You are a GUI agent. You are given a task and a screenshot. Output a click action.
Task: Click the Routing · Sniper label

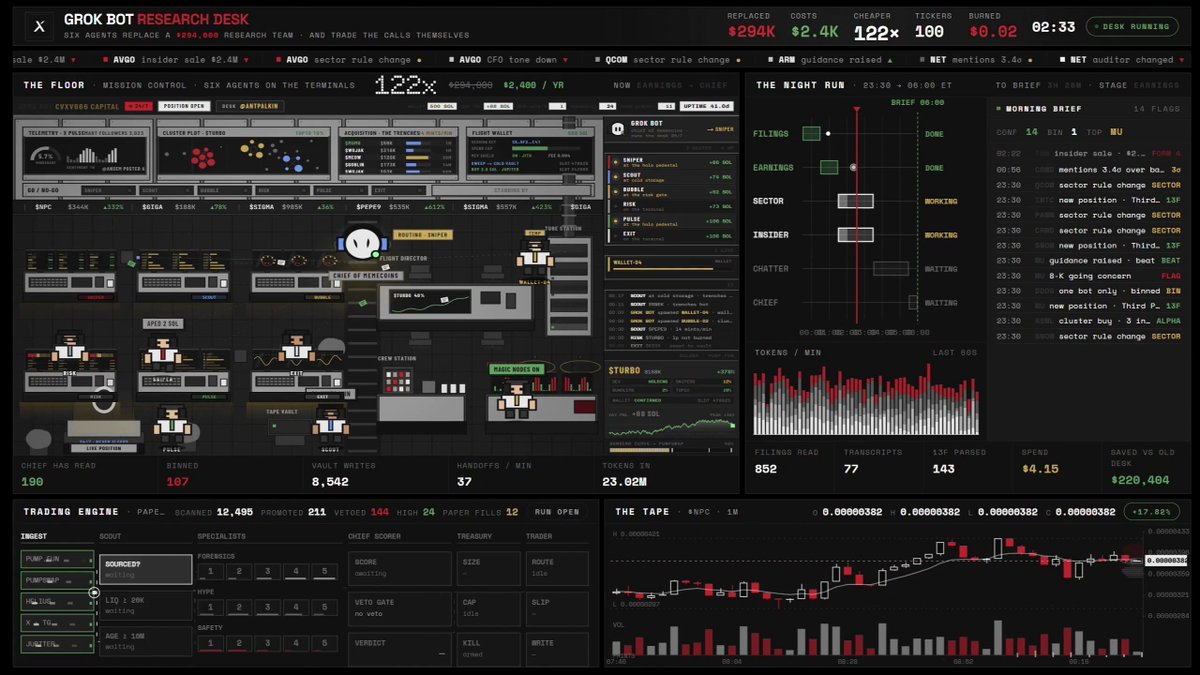(423, 235)
